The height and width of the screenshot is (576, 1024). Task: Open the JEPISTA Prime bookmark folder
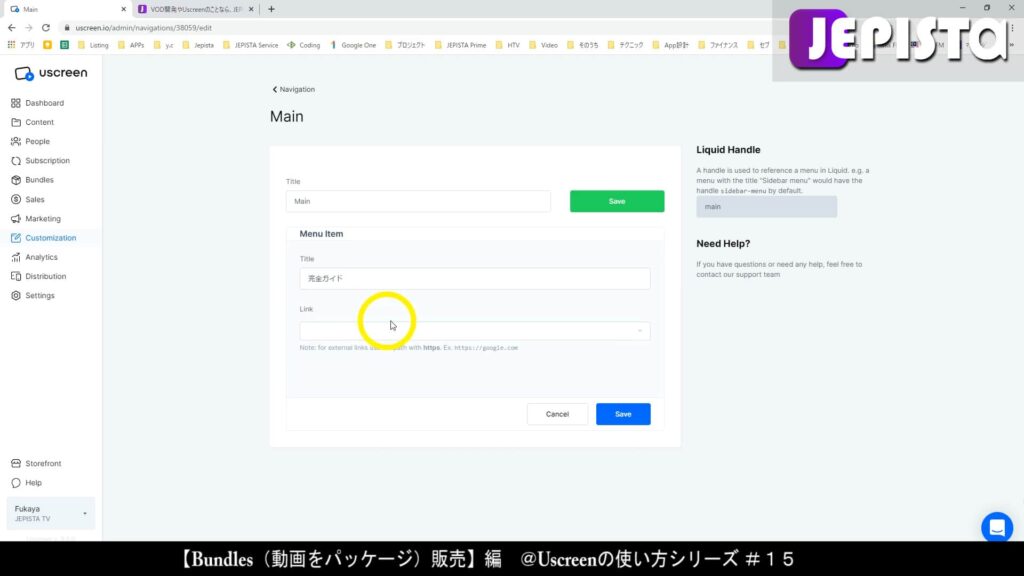pos(460,45)
